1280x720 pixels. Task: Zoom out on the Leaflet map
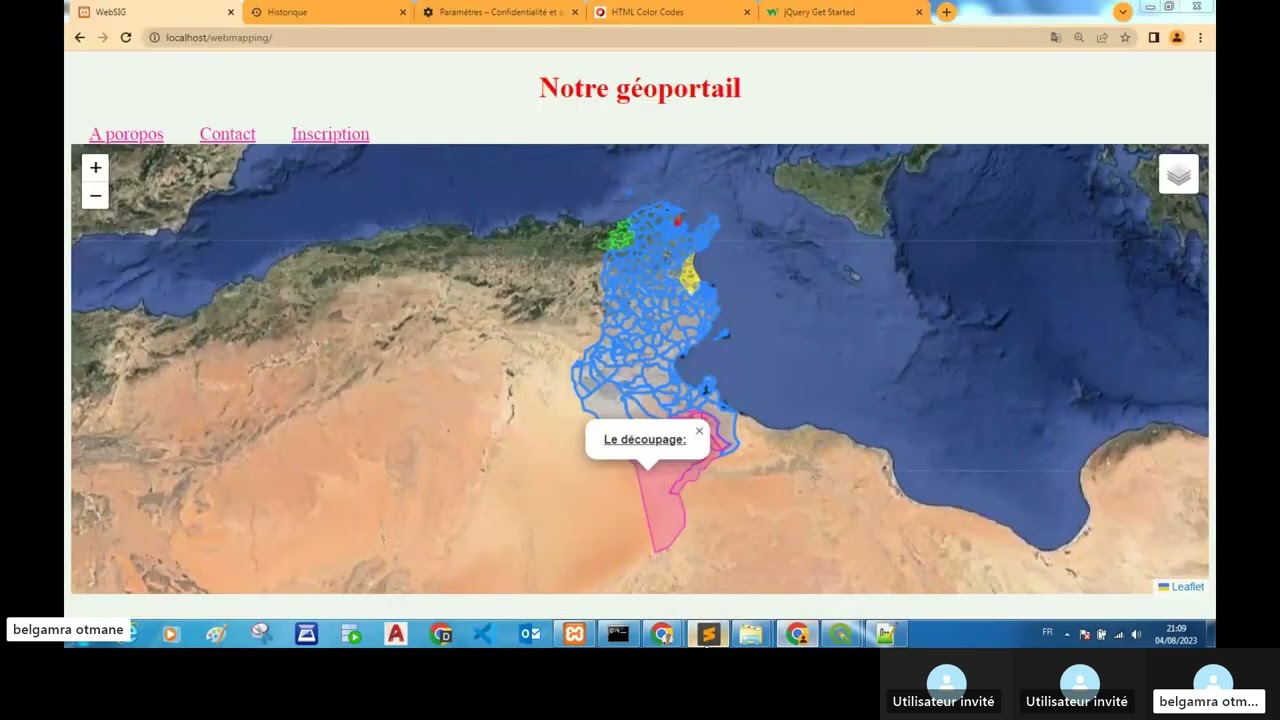point(95,195)
